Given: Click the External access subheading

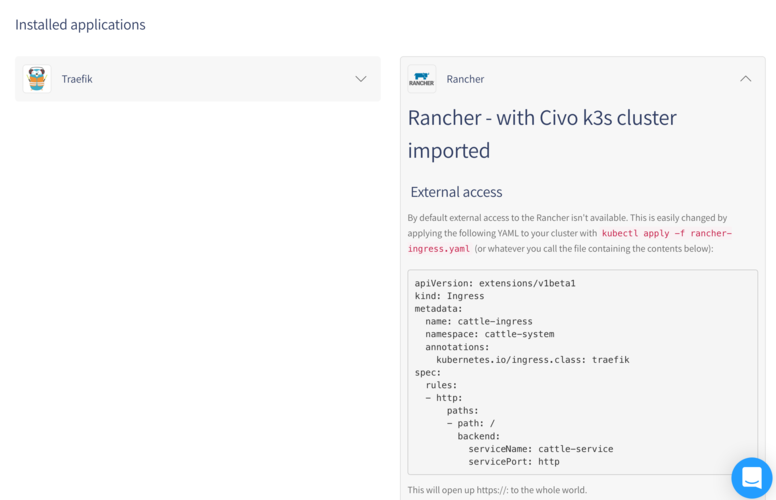Looking at the screenshot, I should click(x=456, y=192).
